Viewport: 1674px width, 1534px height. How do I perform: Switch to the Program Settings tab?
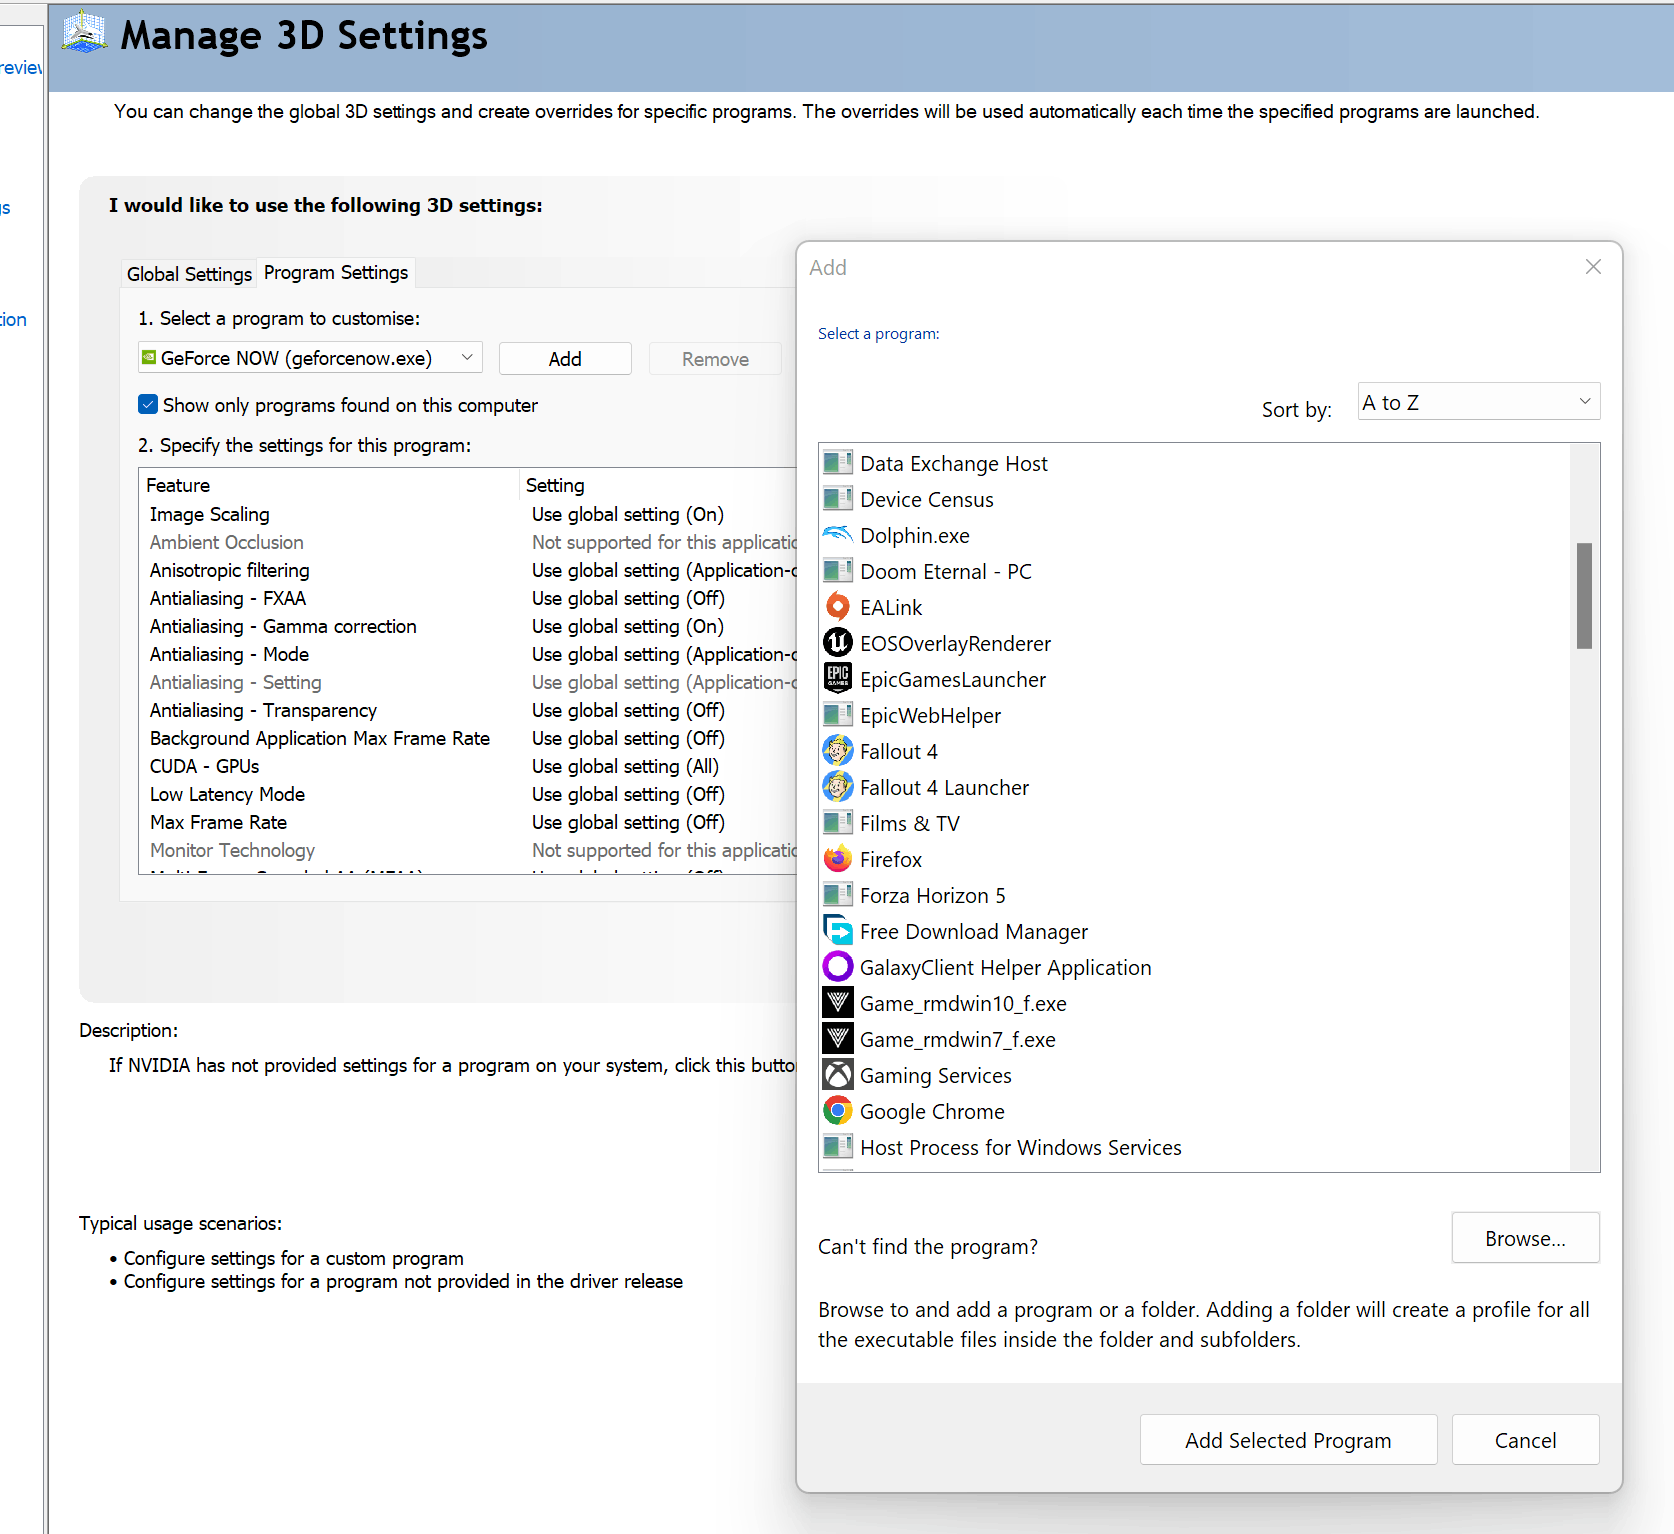click(336, 272)
